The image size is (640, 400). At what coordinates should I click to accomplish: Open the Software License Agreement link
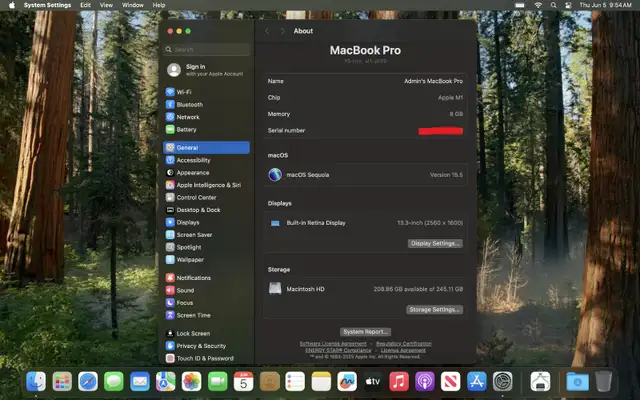tap(333, 344)
